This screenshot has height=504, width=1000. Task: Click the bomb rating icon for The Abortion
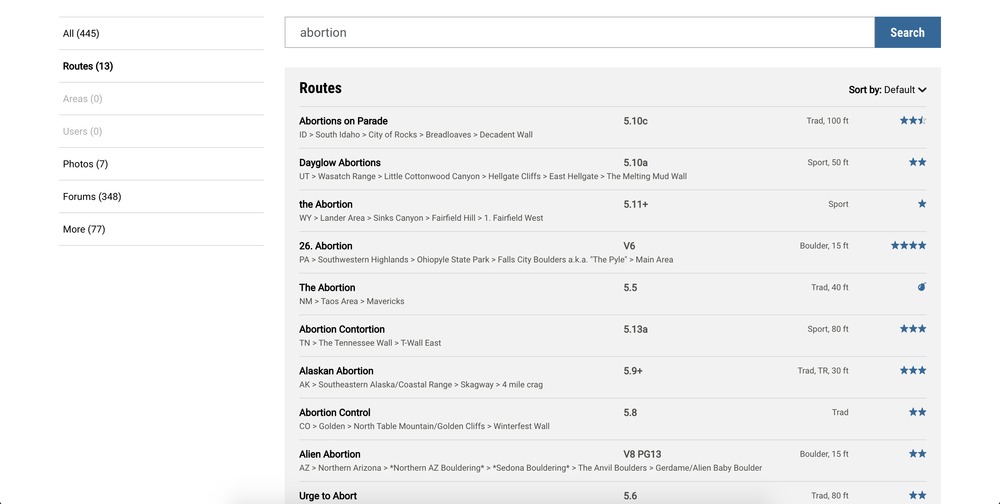[922, 287]
